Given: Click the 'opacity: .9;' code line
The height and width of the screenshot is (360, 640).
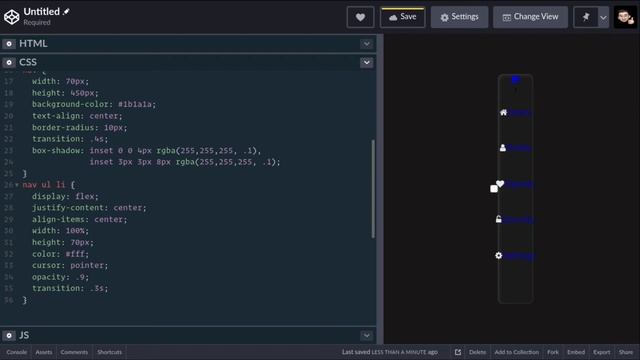Looking at the screenshot, I should (x=60, y=277).
